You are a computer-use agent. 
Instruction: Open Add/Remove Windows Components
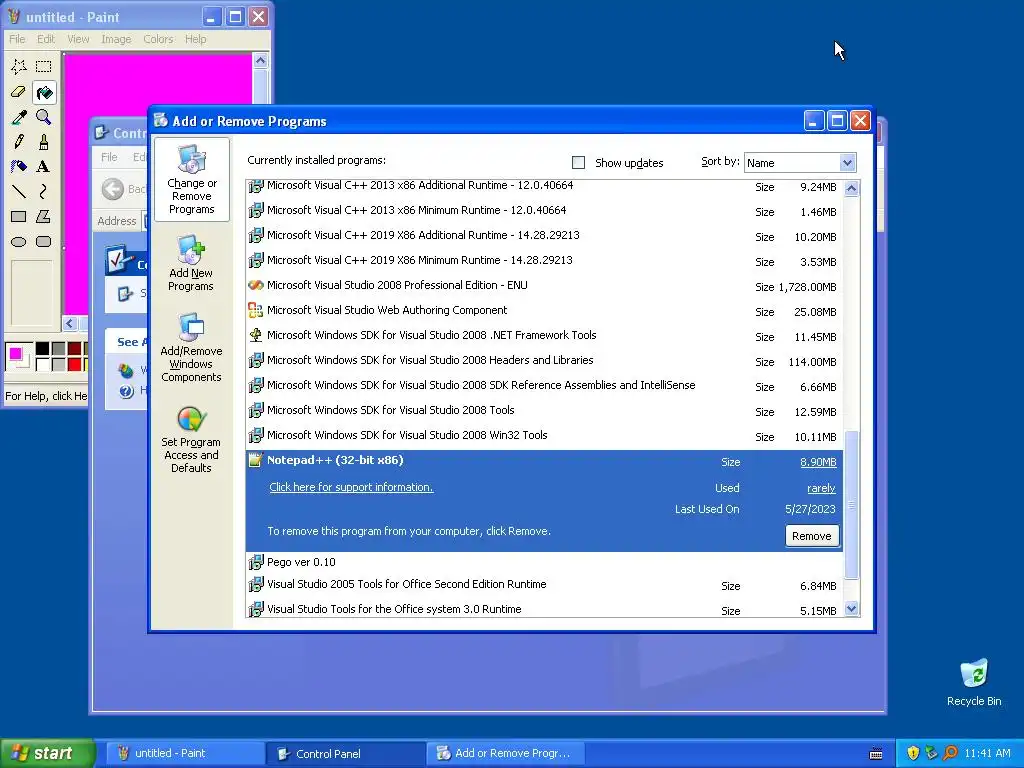[x=191, y=347]
